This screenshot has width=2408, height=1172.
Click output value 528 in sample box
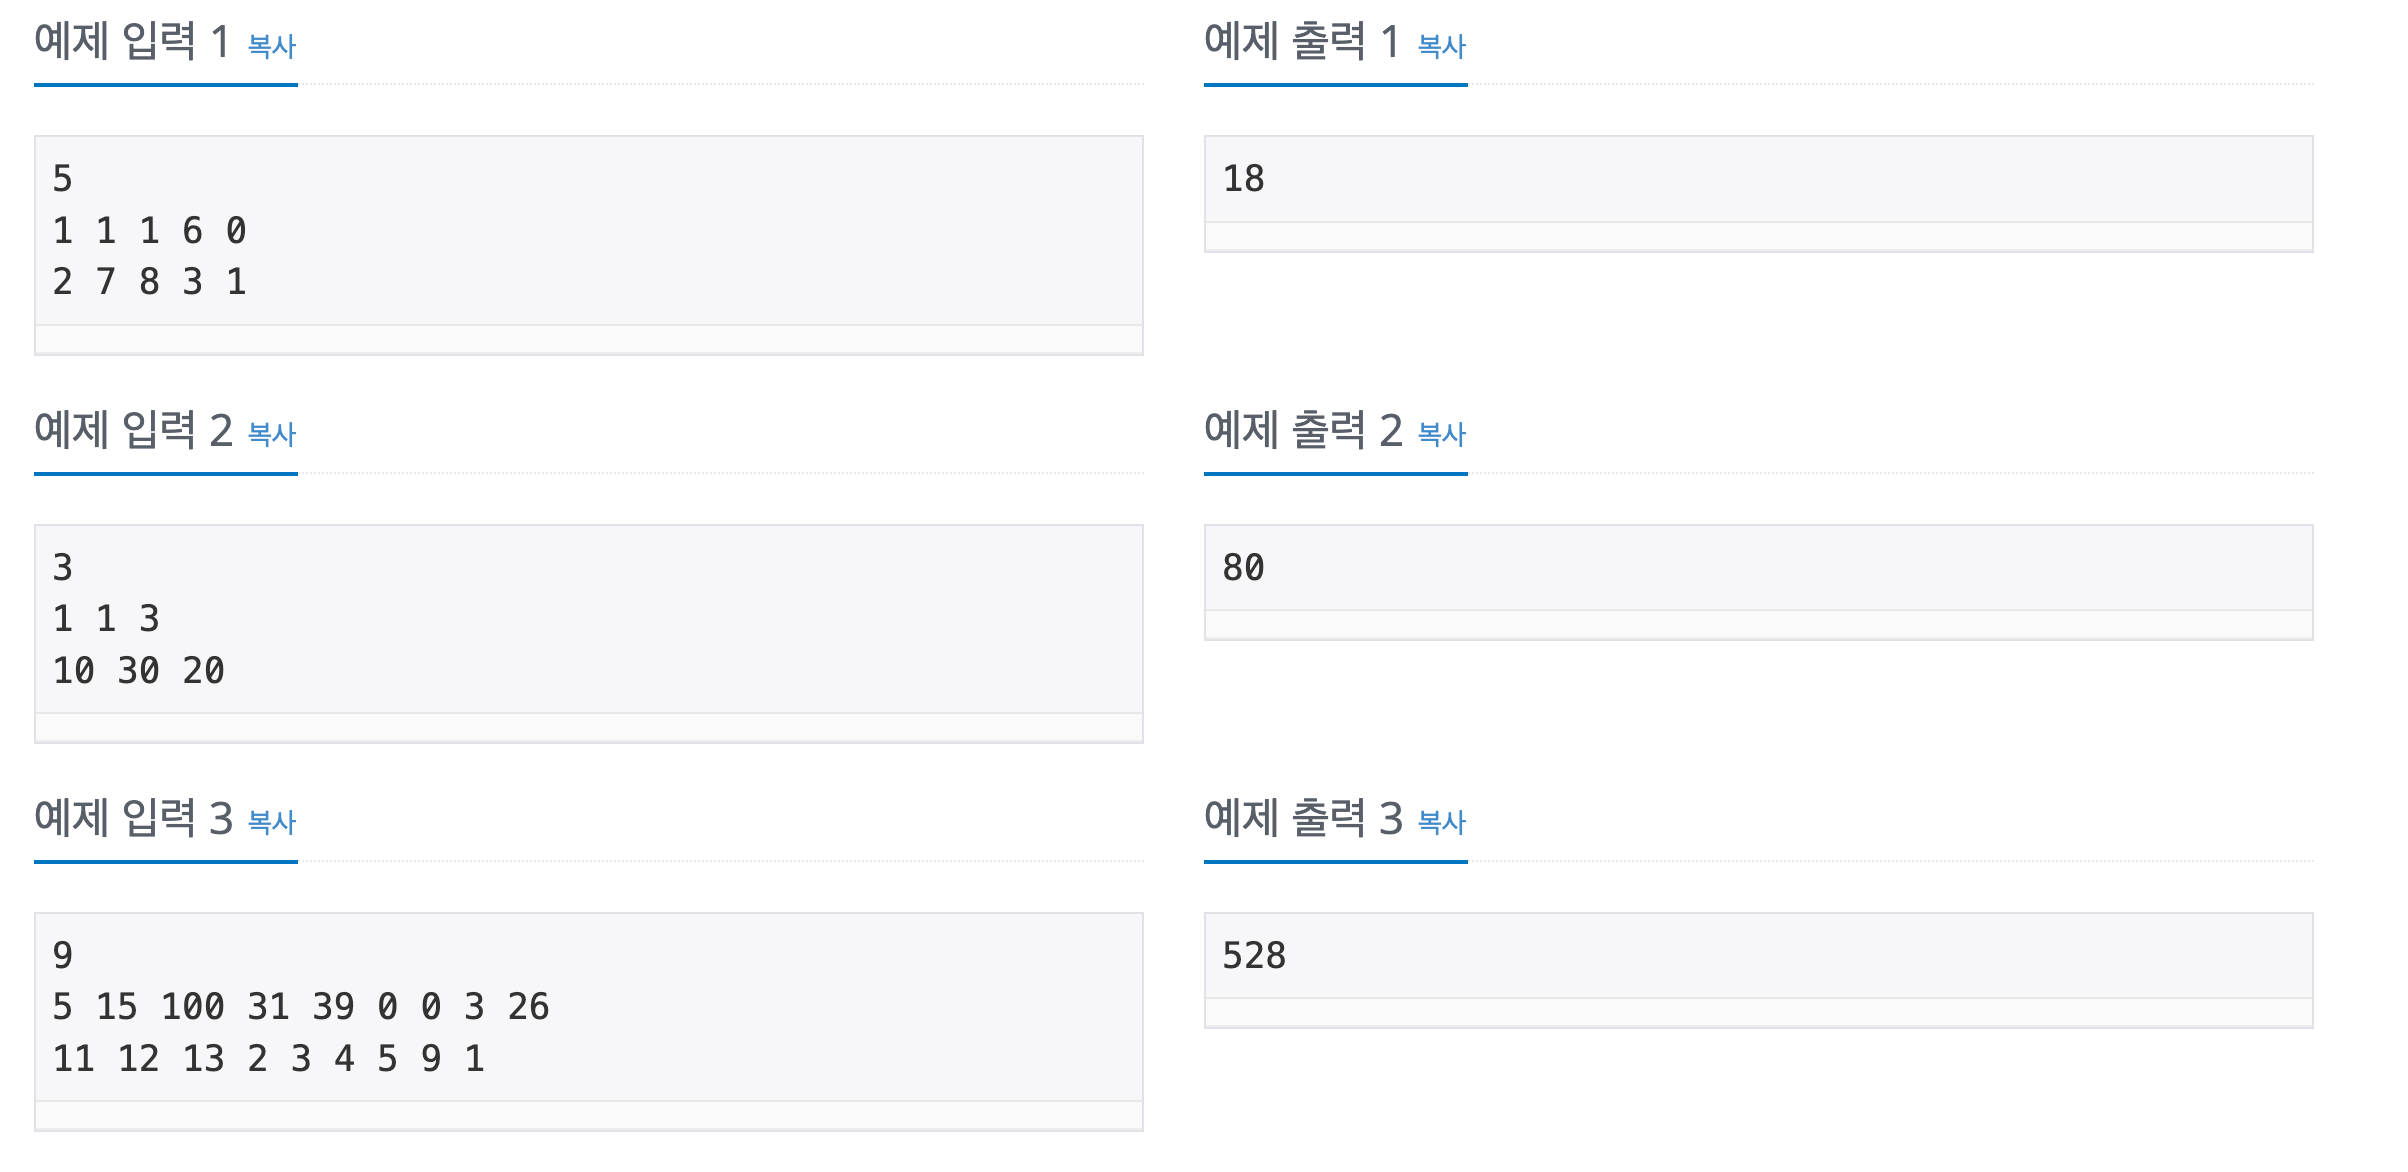pyautogui.click(x=1254, y=956)
